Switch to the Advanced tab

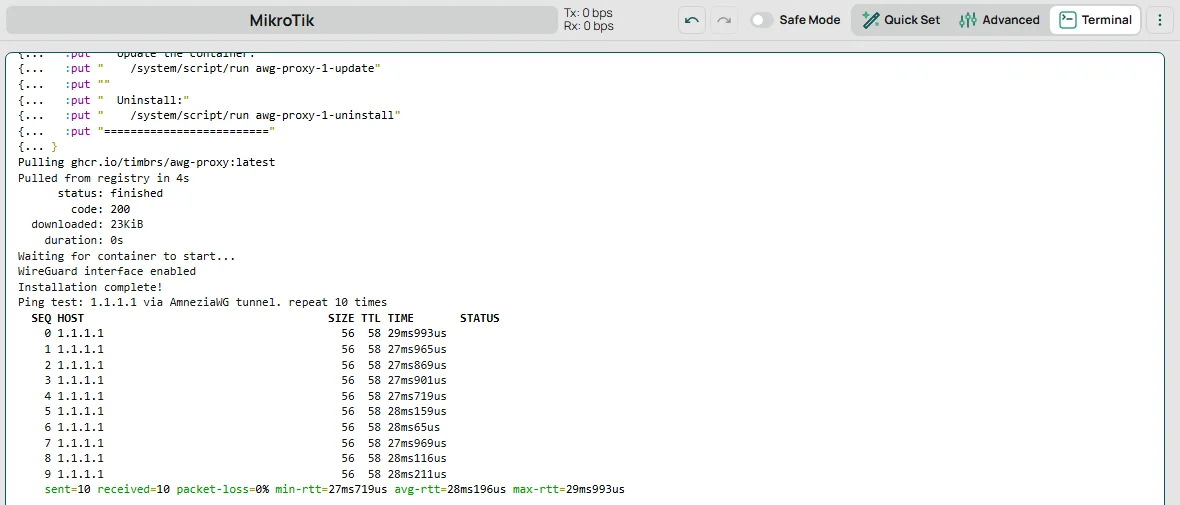tap(999, 20)
